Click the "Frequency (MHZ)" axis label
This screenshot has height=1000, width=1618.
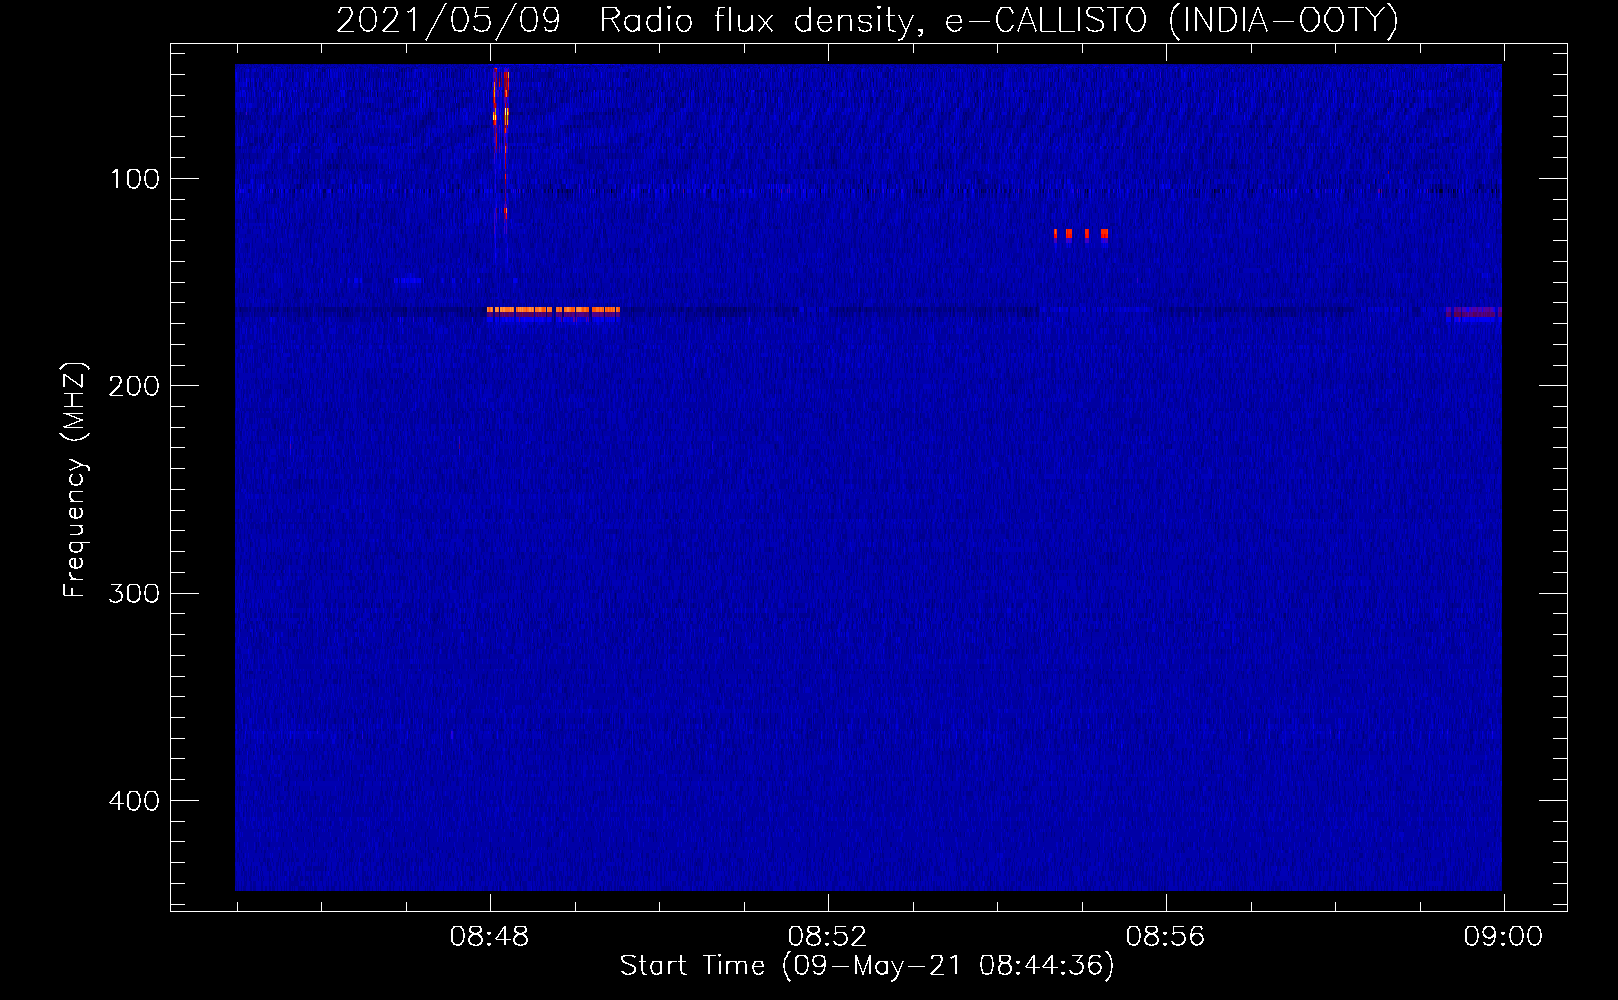[75, 480]
